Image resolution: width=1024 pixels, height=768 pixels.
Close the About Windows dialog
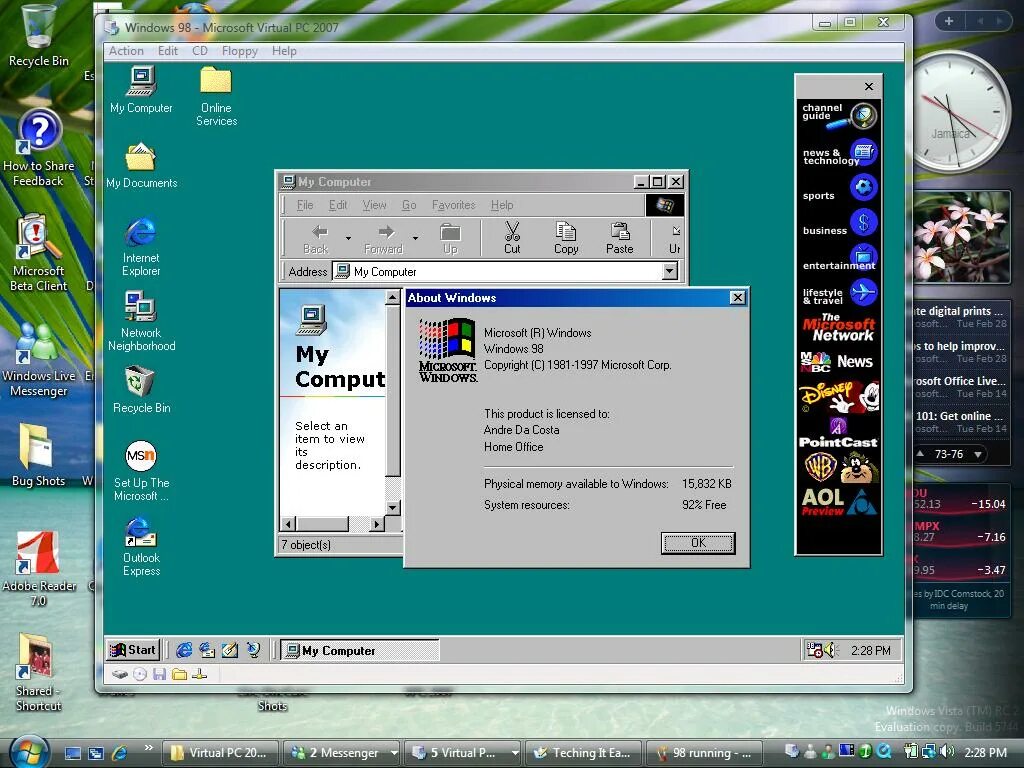click(737, 298)
